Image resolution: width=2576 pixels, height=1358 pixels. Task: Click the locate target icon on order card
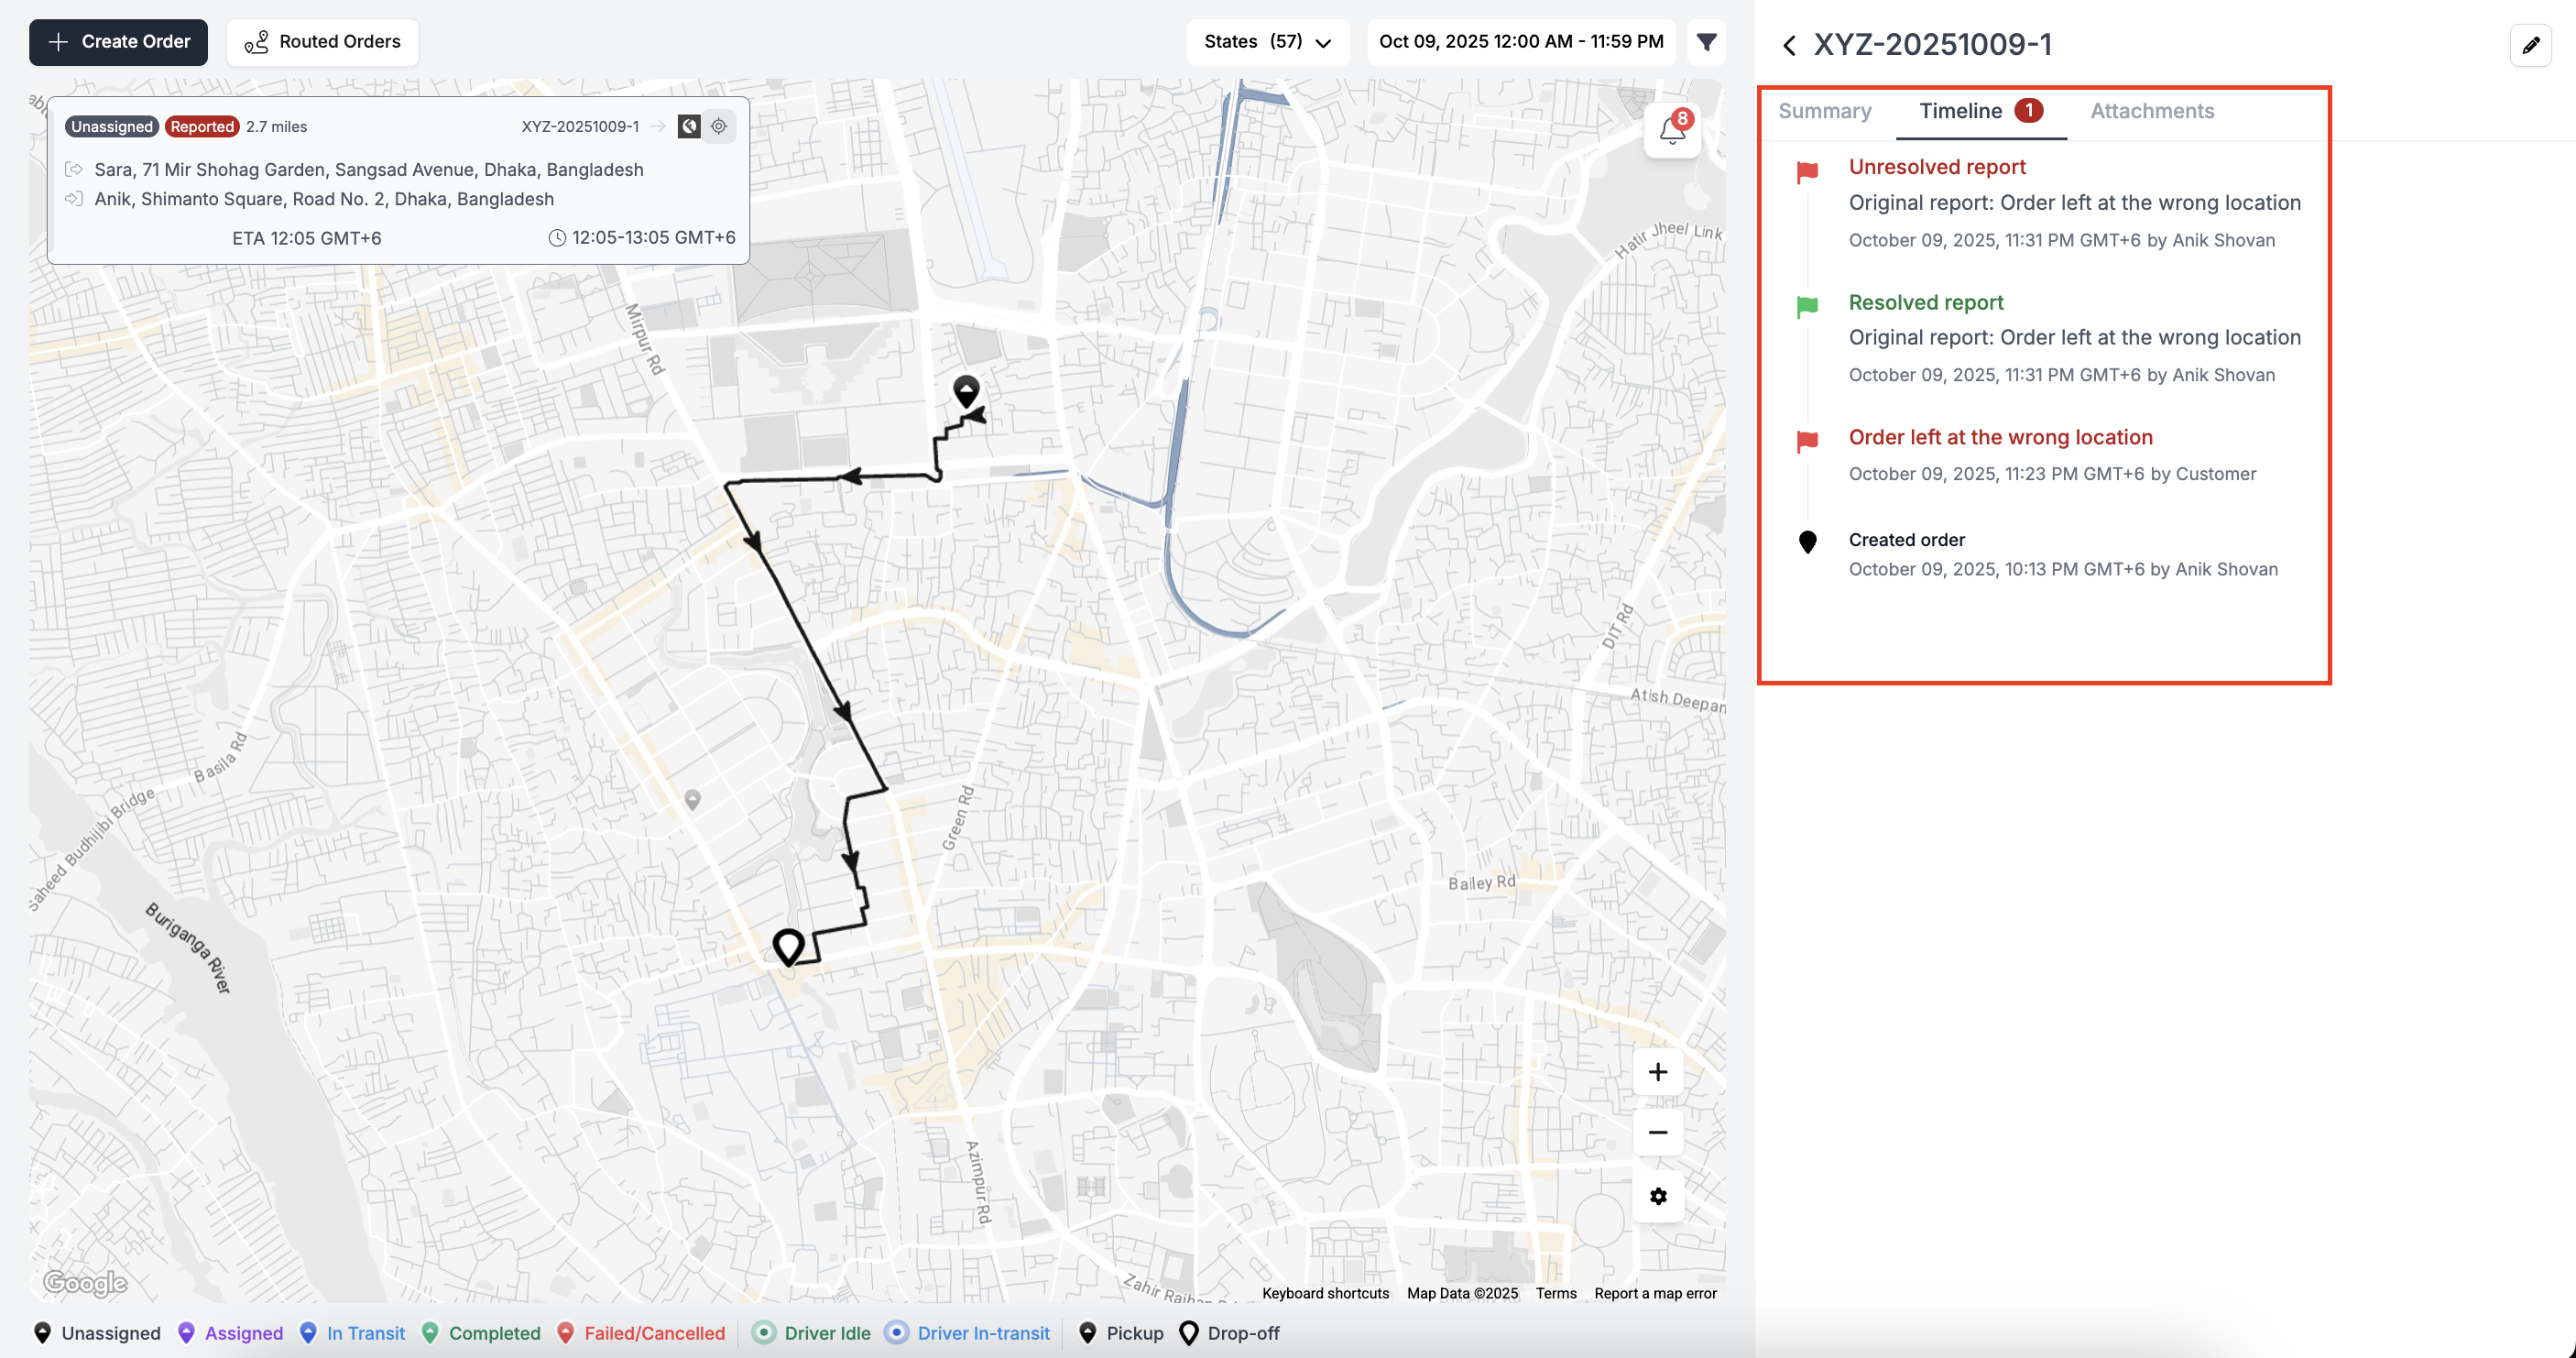point(719,126)
